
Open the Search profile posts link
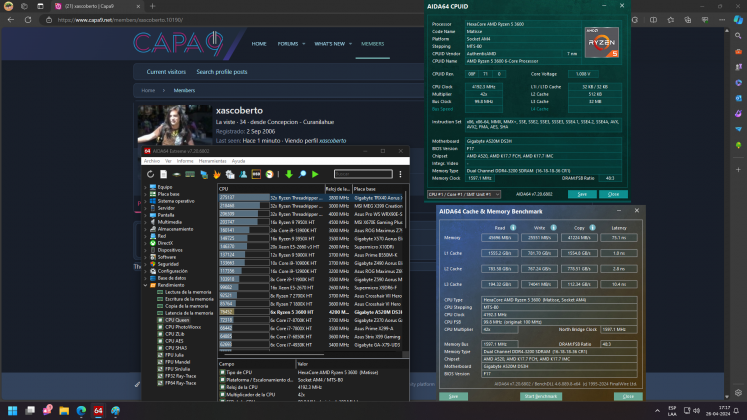point(222,72)
